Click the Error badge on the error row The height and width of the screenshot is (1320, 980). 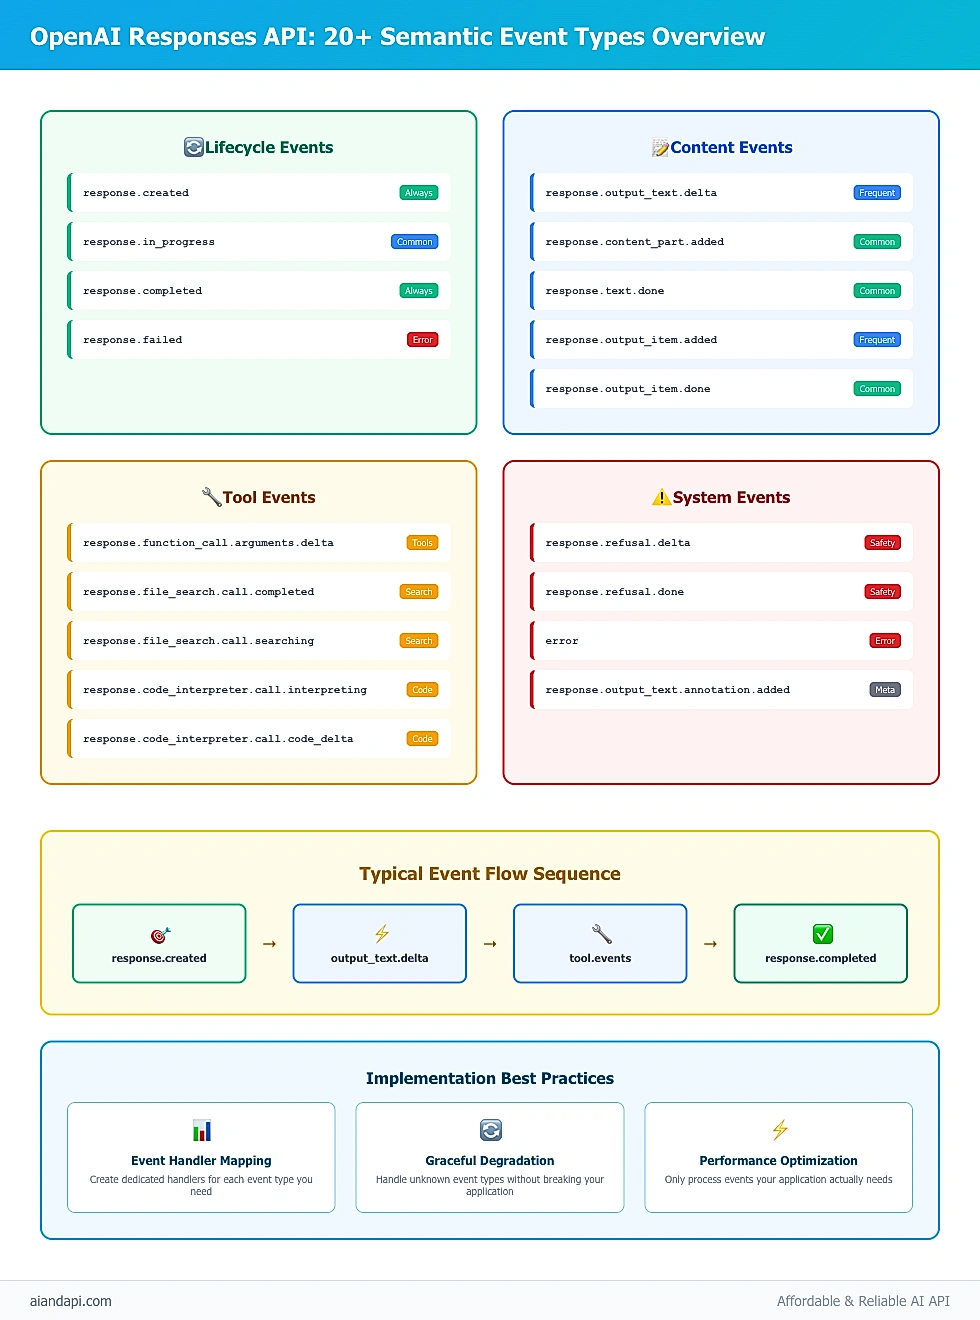(x=885, y=641)
